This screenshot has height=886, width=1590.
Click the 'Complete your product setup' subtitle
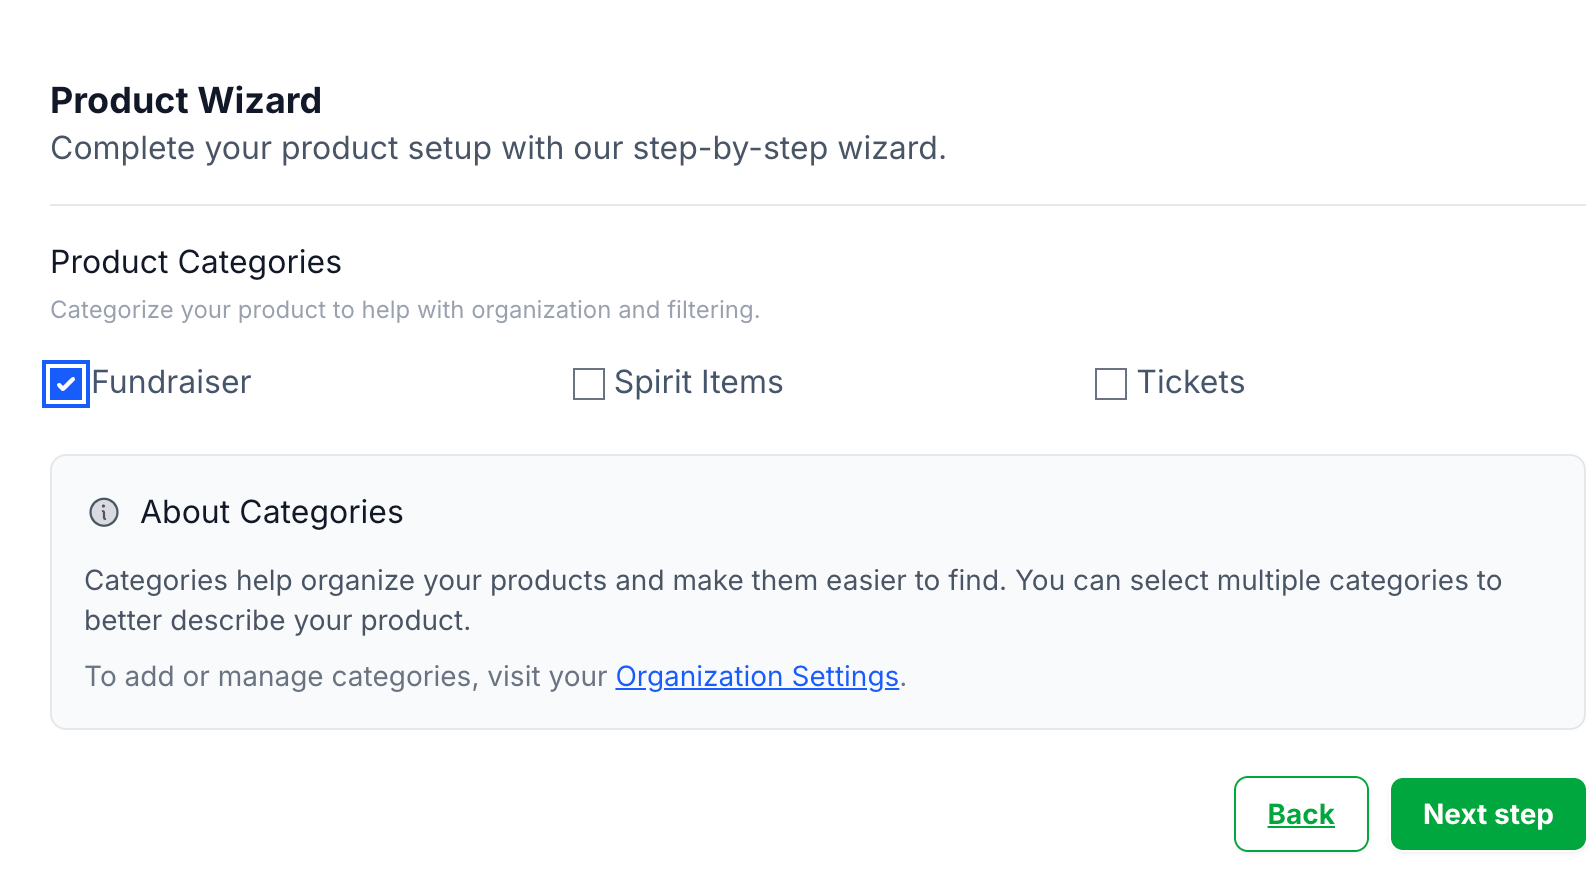[x=498, y=148]
